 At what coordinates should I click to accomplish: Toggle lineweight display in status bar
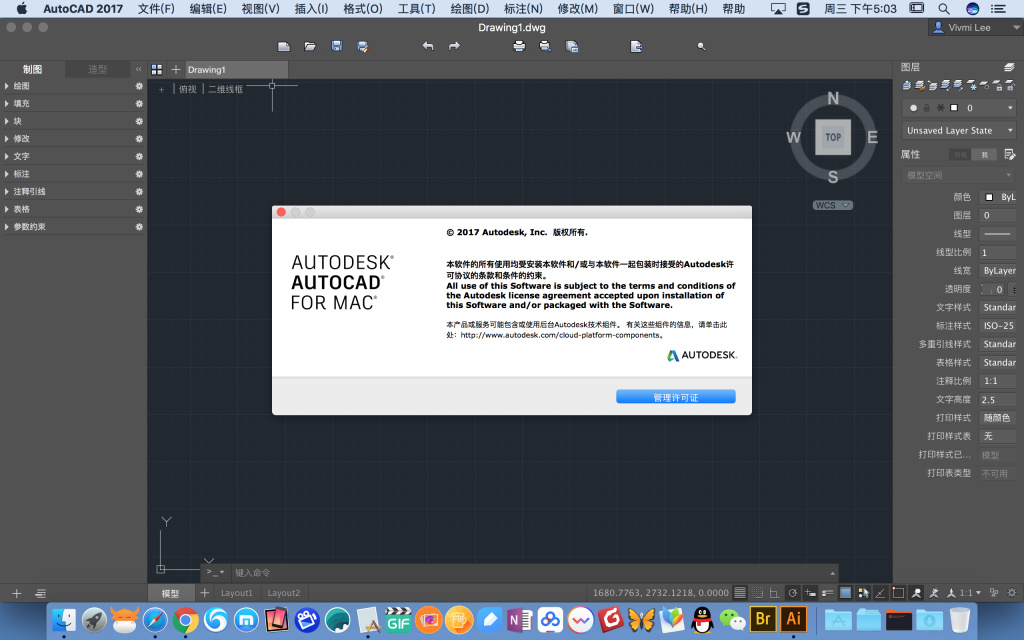coord(827,593)
